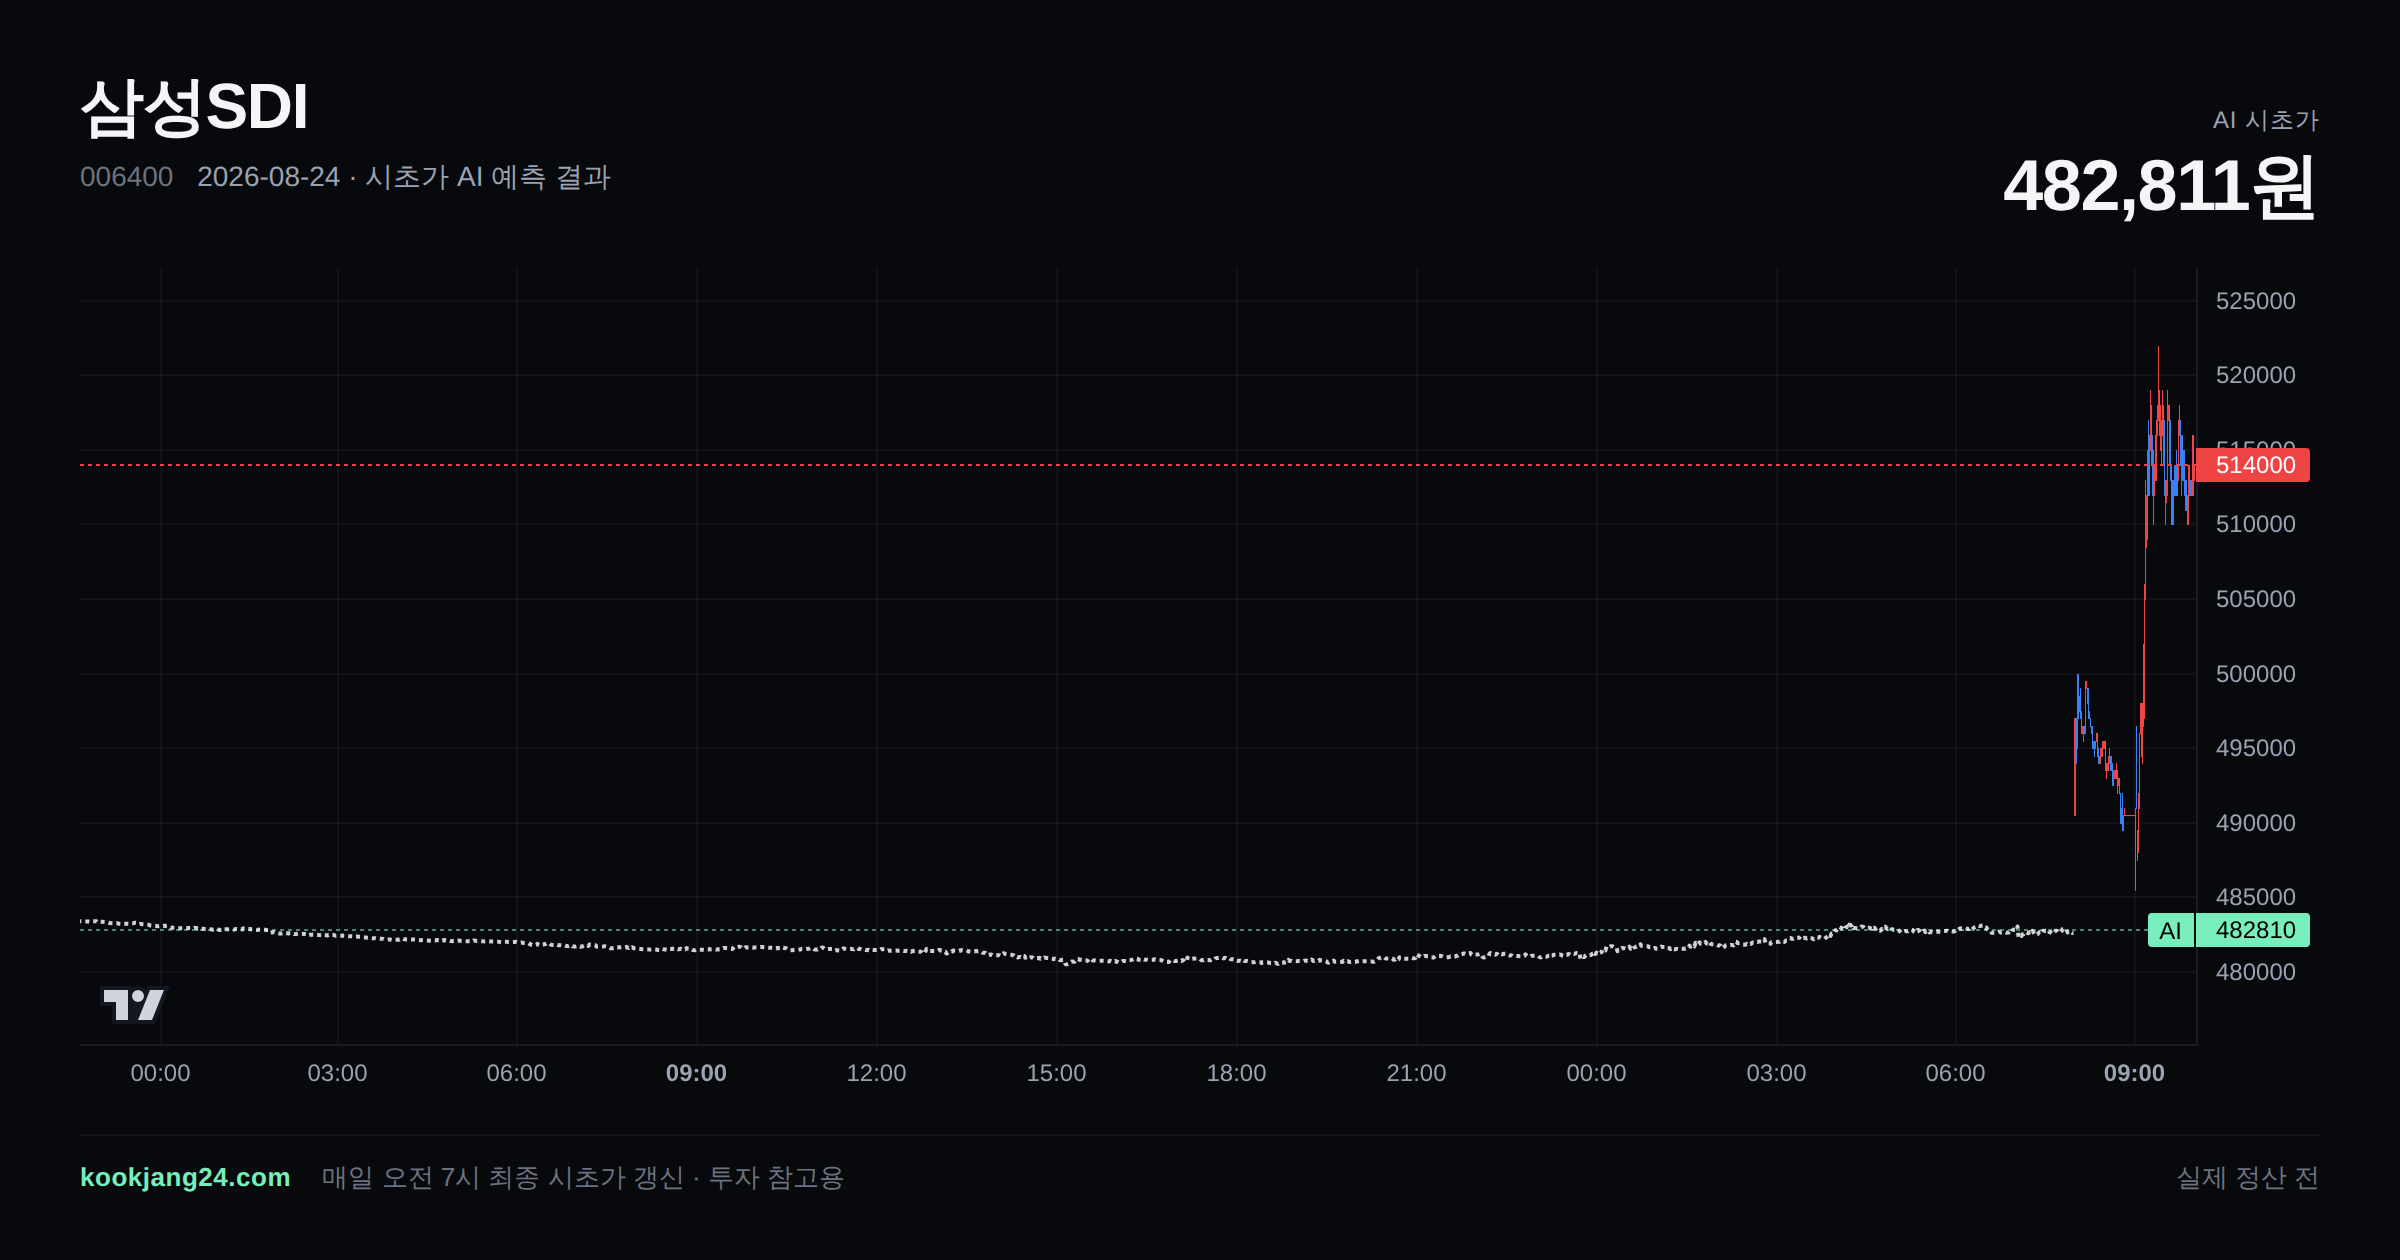Click the 495000 price axis label
The height and width of the screenshot is (1260, 2400).
[x=2255, y=748]
